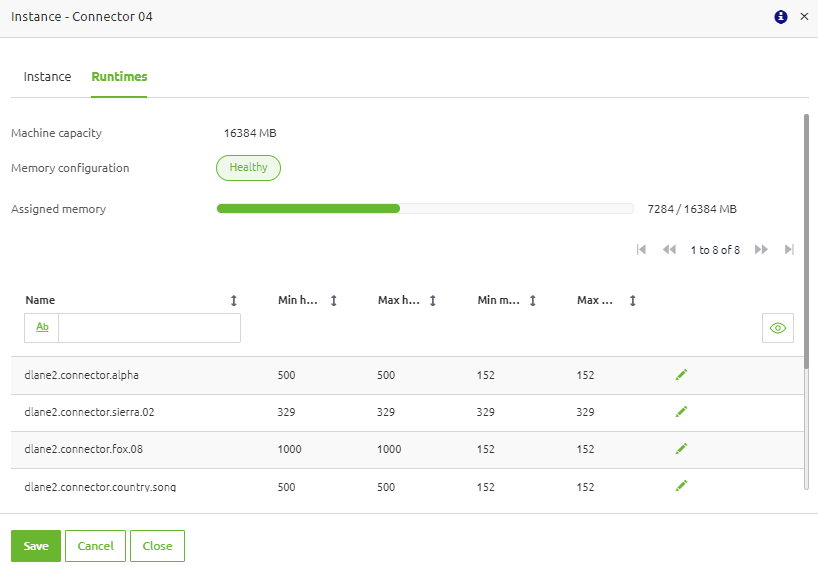Sort by the Min heap column arrow
The width and height of the screenshot is (818, 570).
click(334, 300)
